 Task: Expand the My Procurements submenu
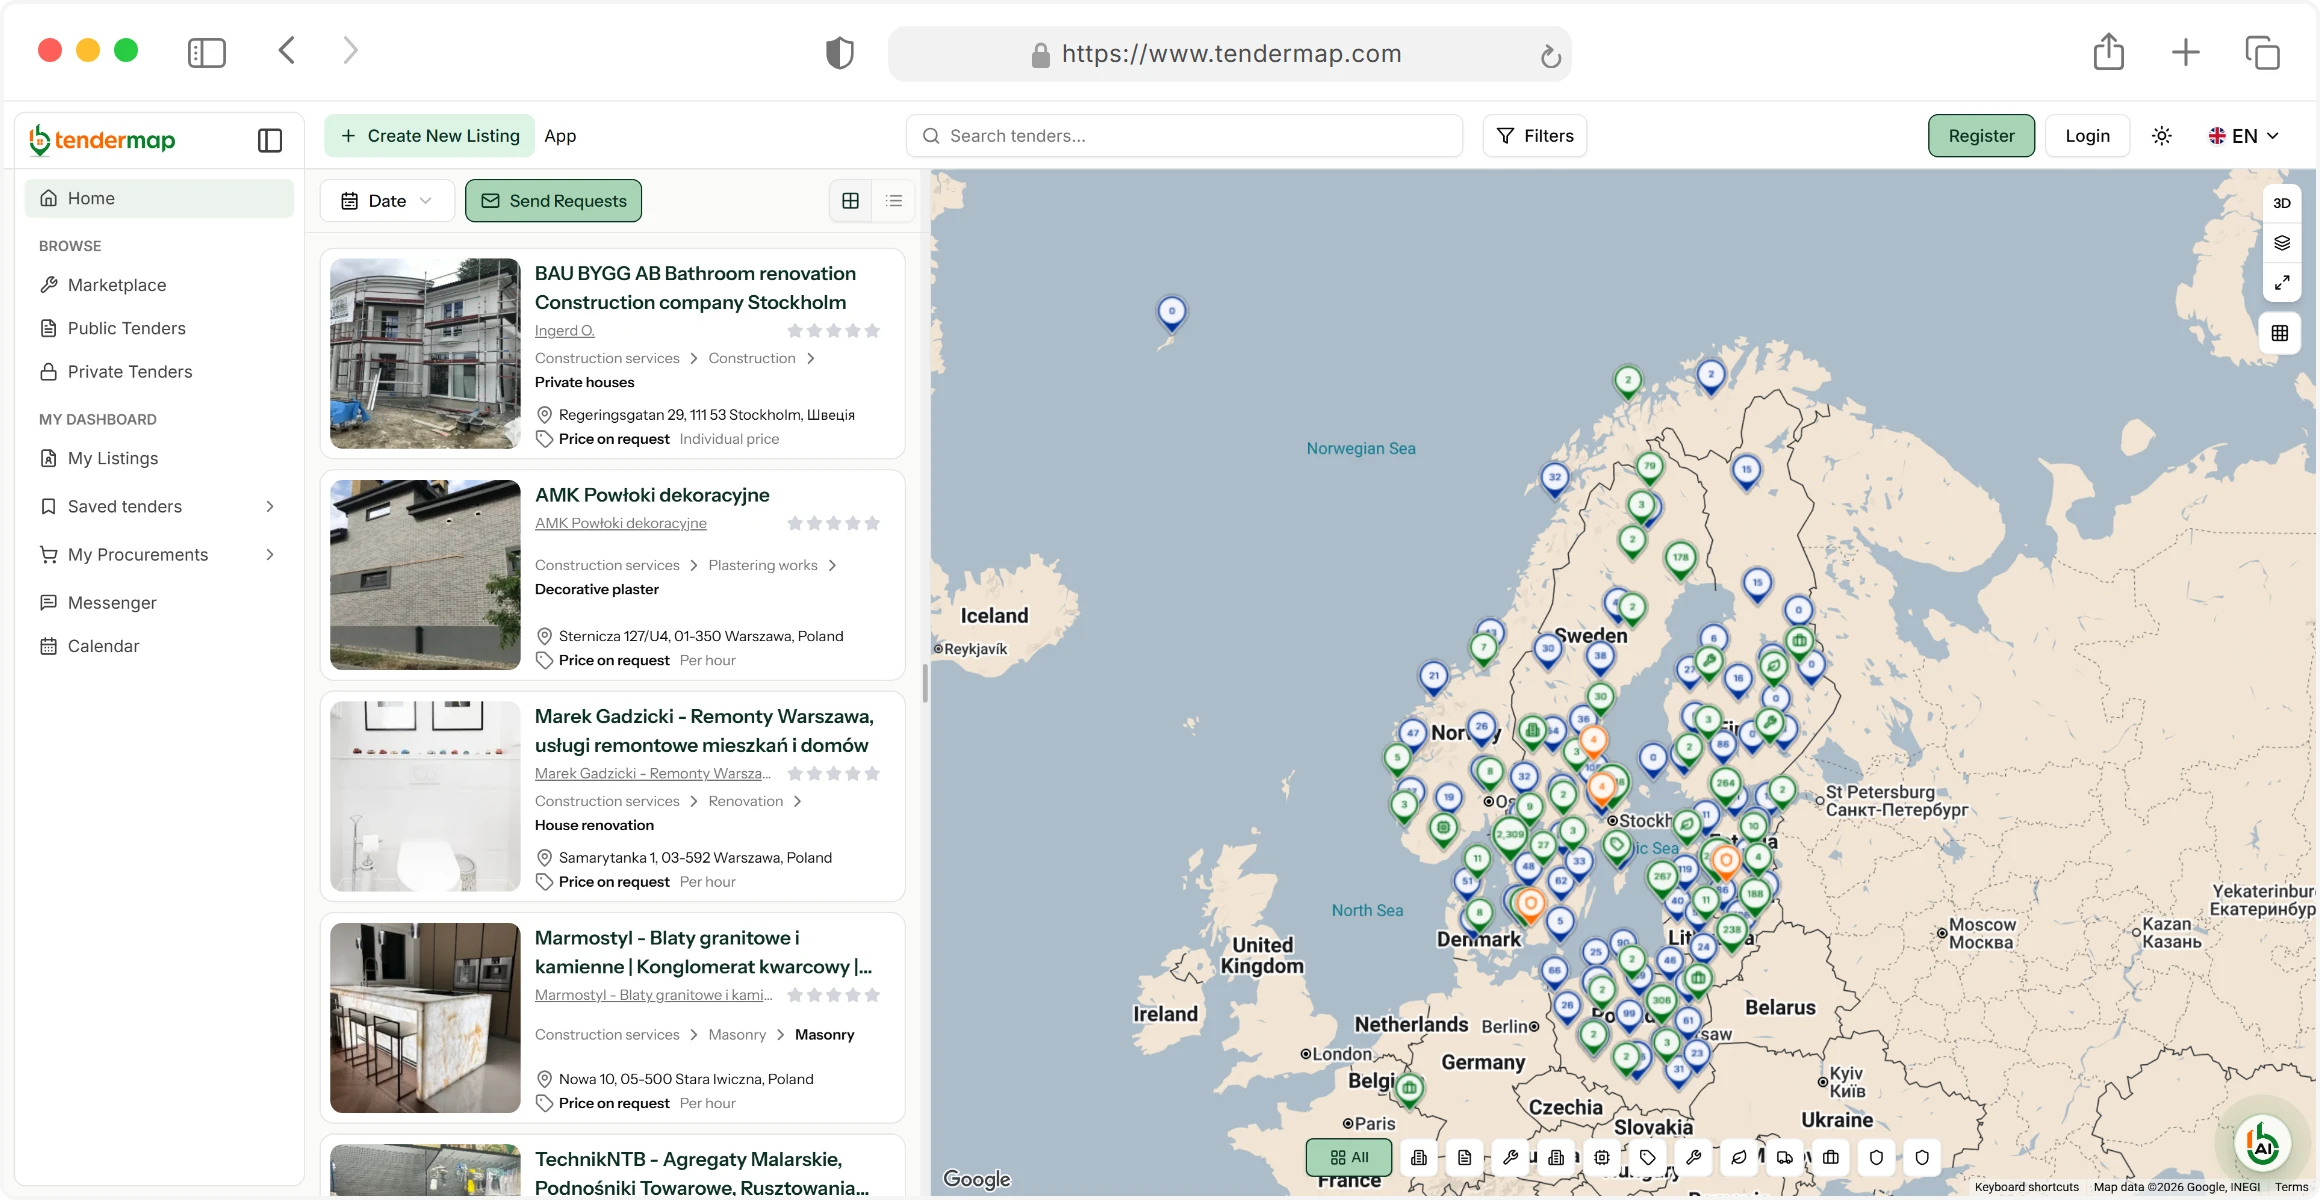(x=270, y=555)
